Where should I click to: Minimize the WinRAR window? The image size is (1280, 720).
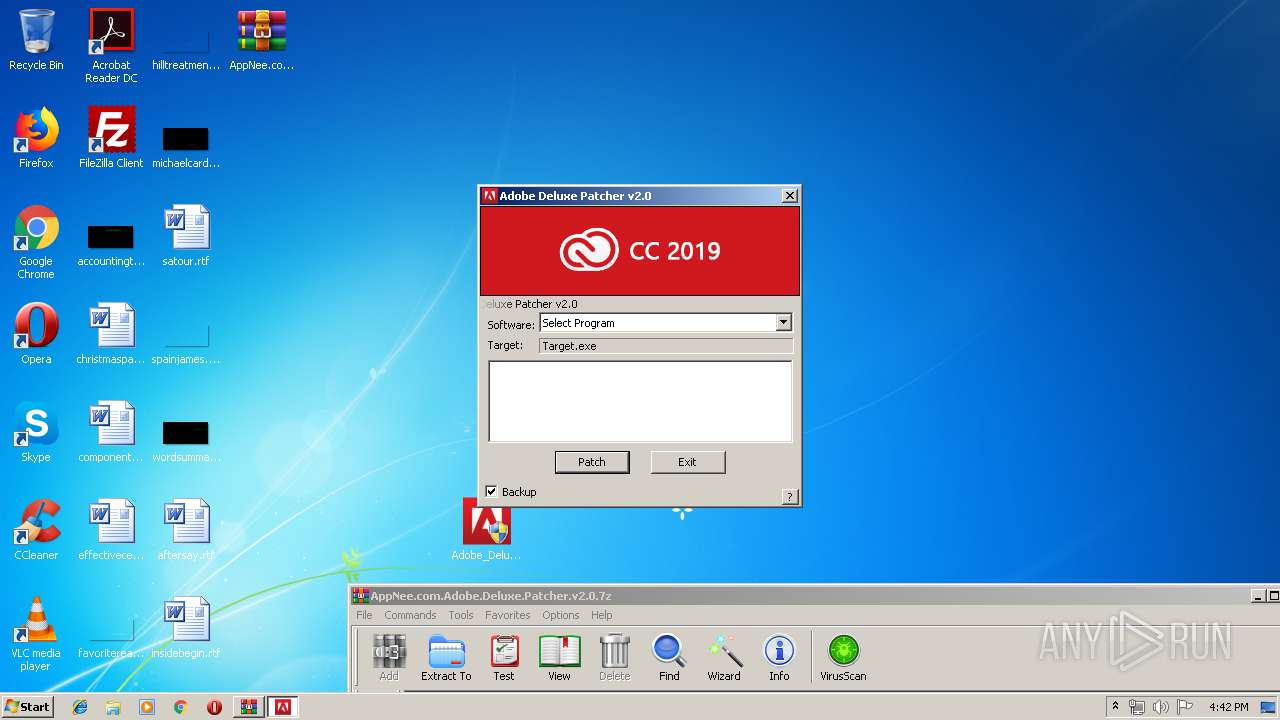(x=1258, y=596)
